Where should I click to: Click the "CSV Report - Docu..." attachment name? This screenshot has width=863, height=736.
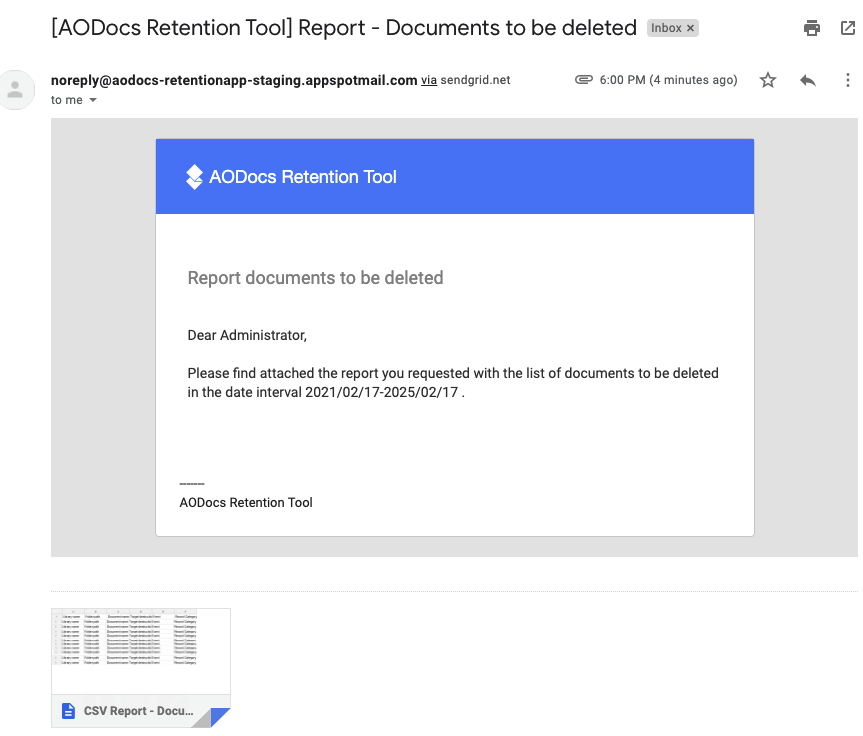click(x=139, y=711)
